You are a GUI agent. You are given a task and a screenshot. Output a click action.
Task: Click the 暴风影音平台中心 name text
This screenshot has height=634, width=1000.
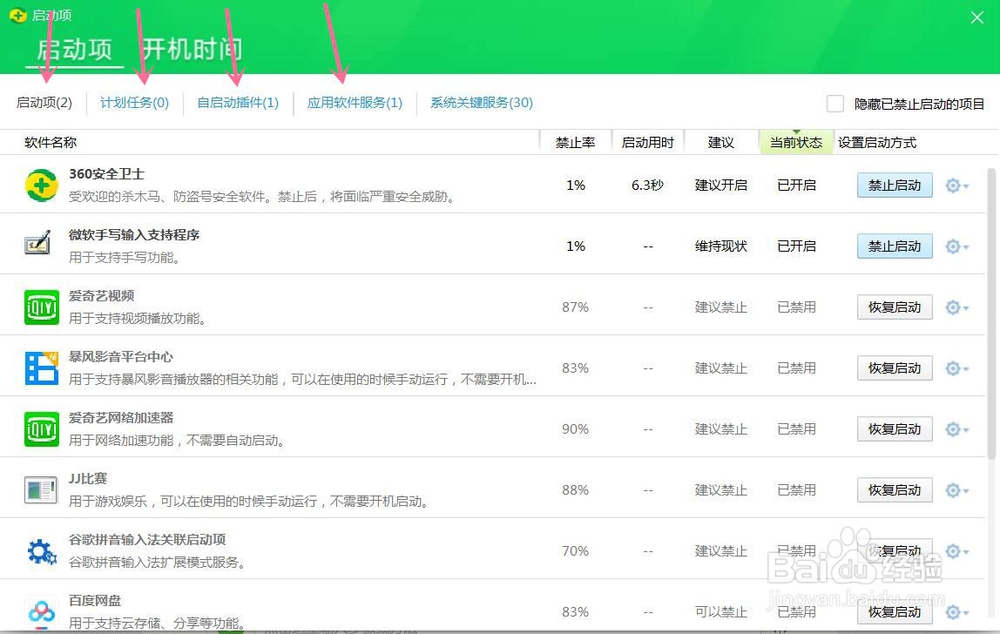tap(121, 357)
